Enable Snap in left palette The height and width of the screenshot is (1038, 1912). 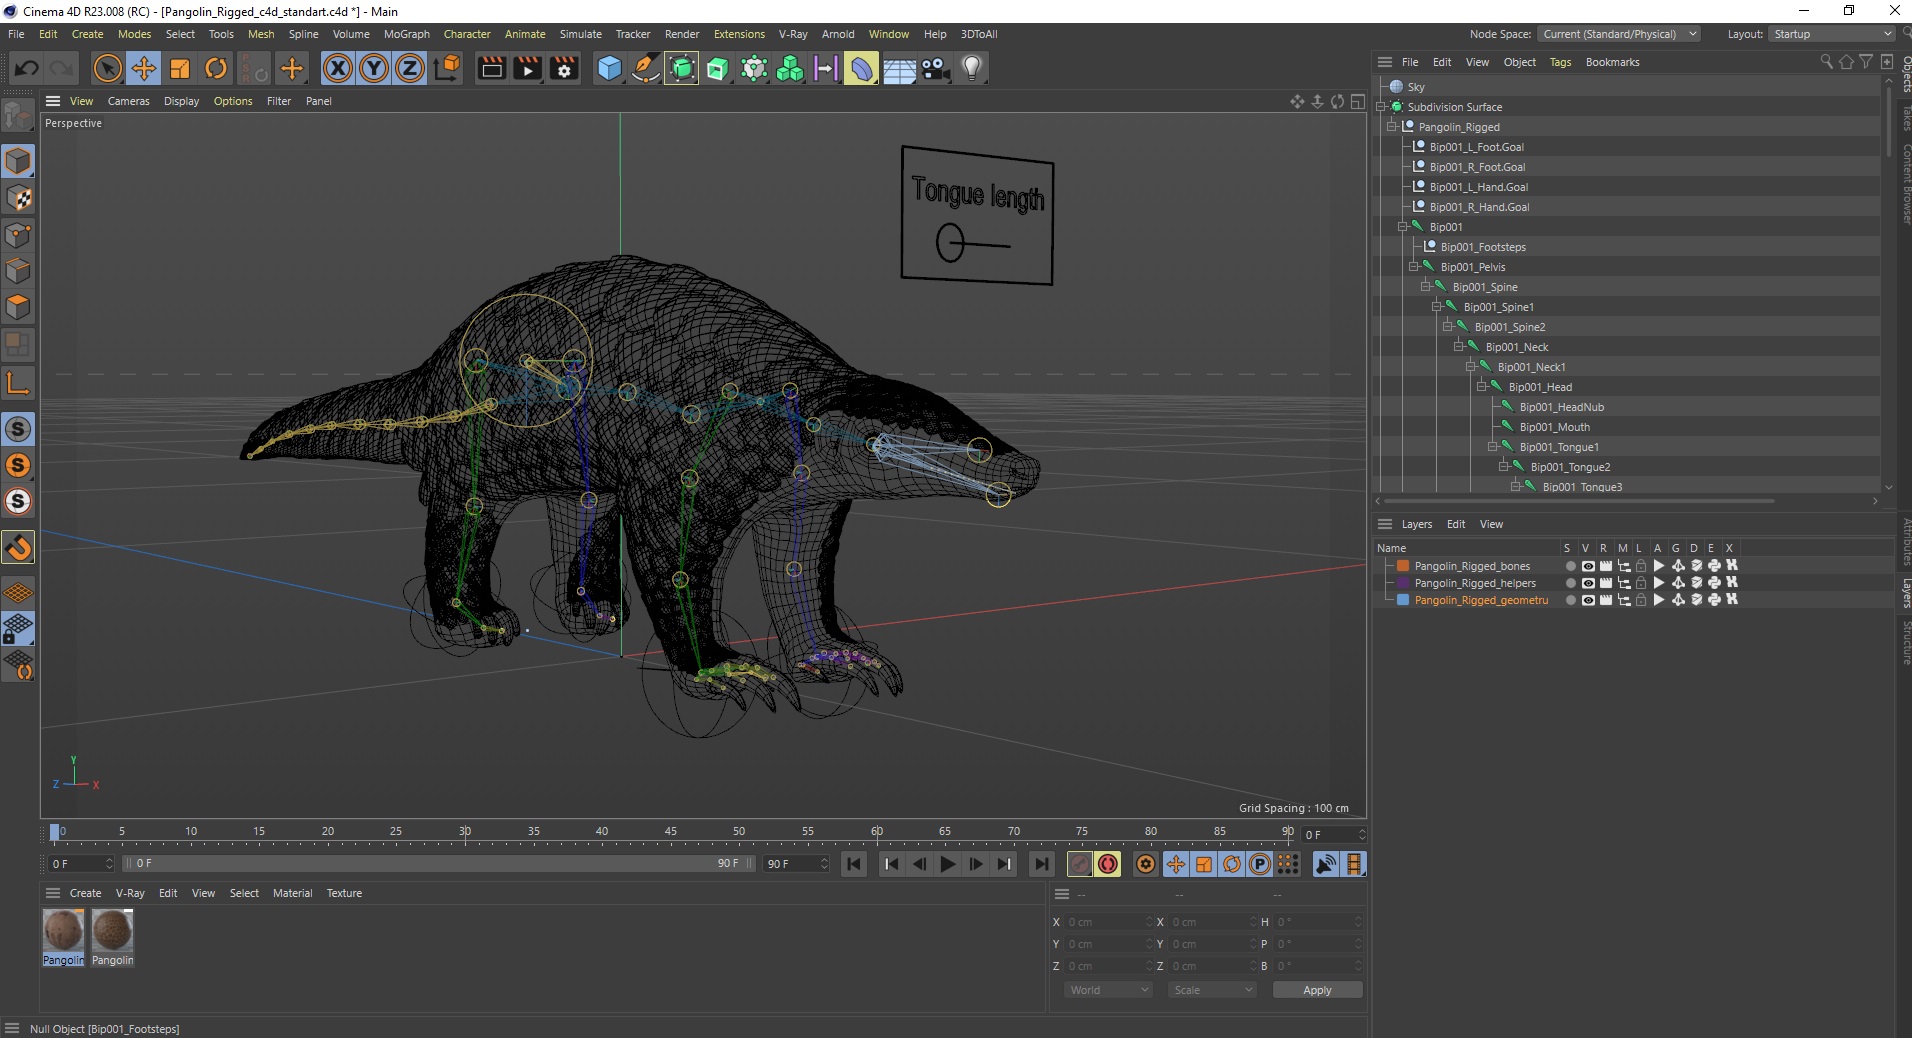pos(18,547)
